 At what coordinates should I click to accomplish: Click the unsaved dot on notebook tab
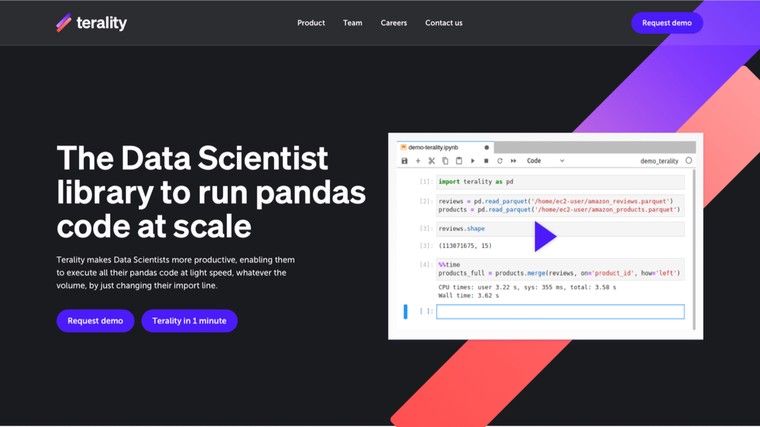tap(487, 147)
